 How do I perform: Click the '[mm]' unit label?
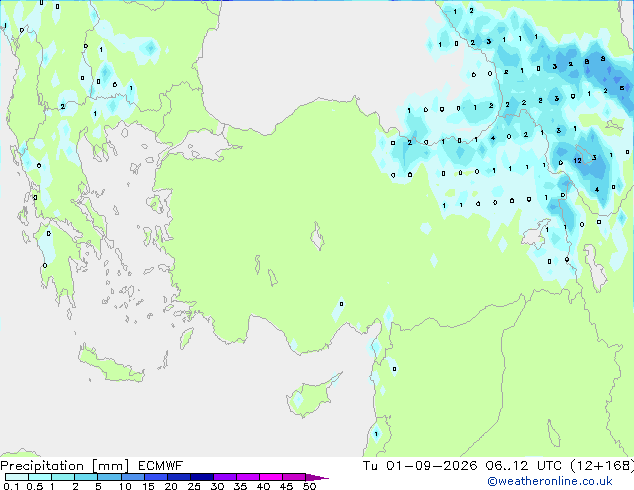(x=110, y=466)
